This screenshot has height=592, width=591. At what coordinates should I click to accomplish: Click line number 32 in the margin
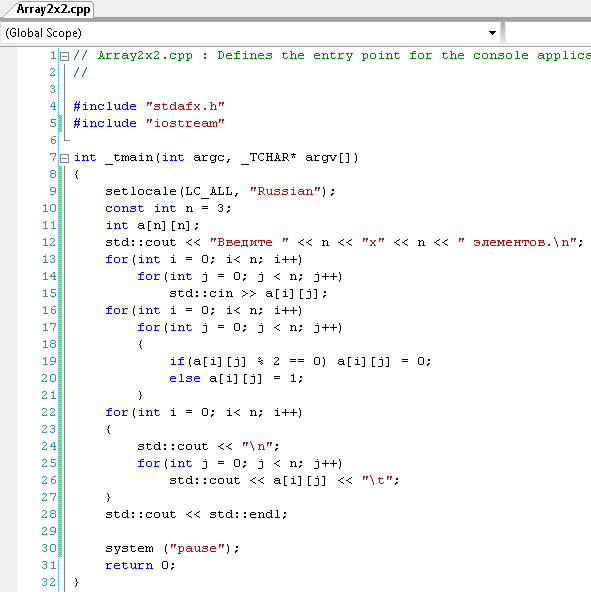[49, 582]
